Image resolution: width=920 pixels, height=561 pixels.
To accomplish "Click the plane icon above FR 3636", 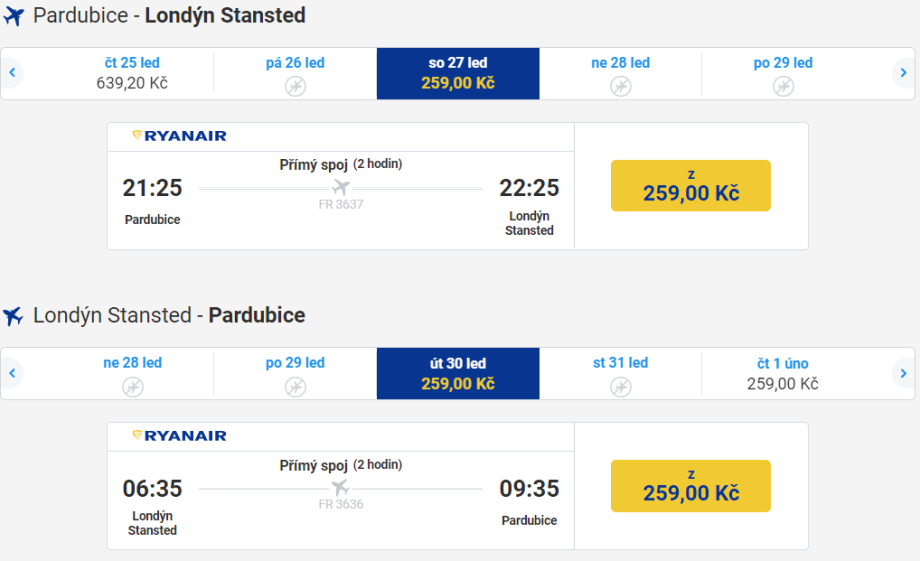I will coord(341,487).
